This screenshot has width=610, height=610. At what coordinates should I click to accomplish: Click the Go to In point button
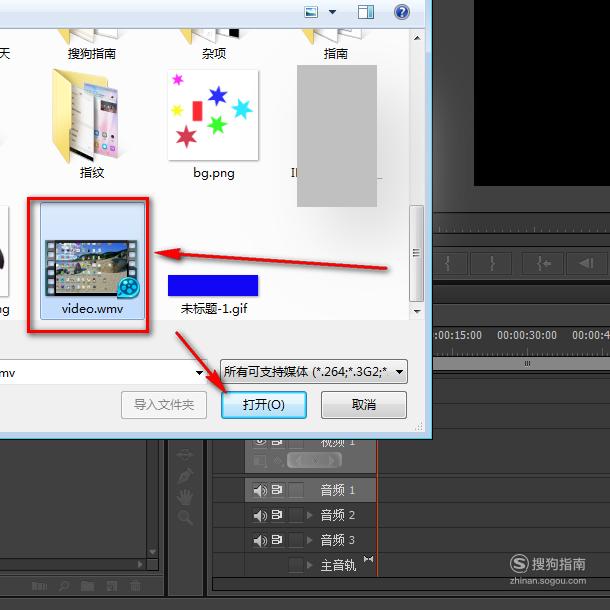coord(542,264)
